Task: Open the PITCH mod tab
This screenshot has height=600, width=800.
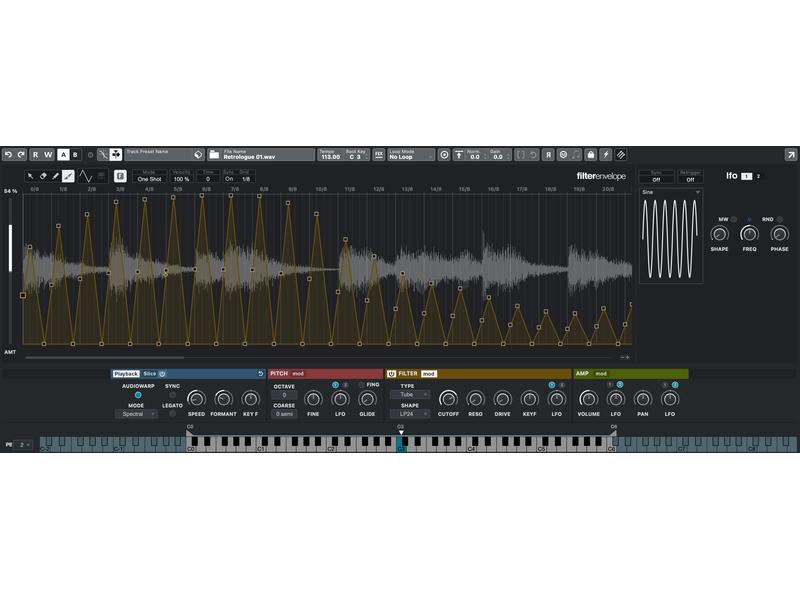Action: (298, 374)
